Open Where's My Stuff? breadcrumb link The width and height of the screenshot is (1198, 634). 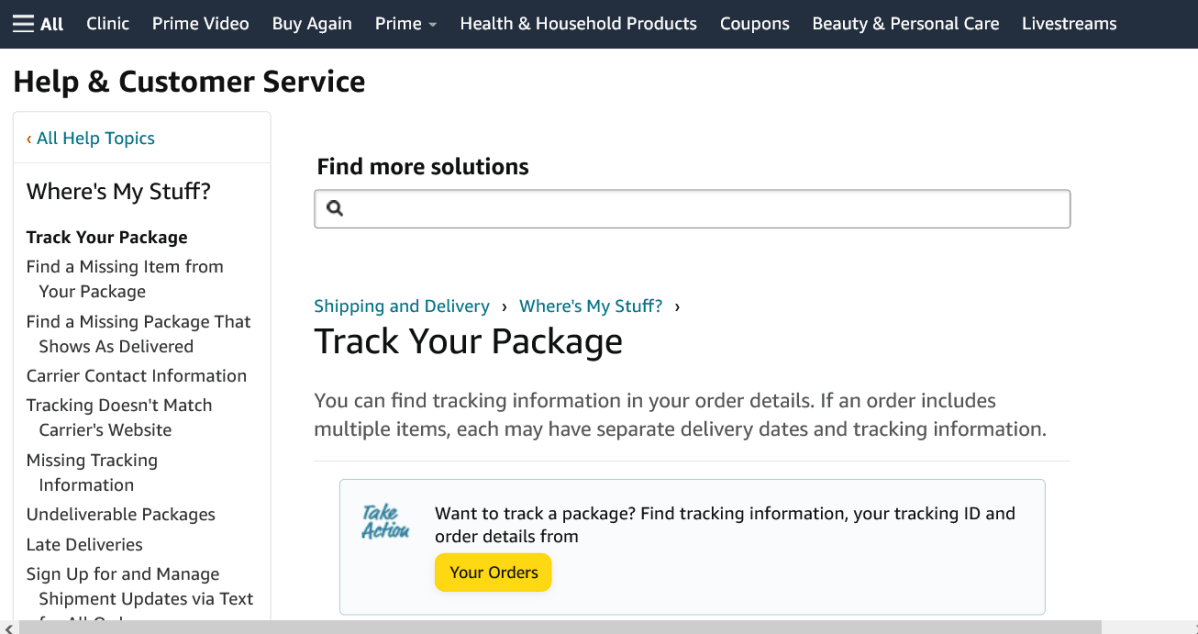[x=590, y=306]
